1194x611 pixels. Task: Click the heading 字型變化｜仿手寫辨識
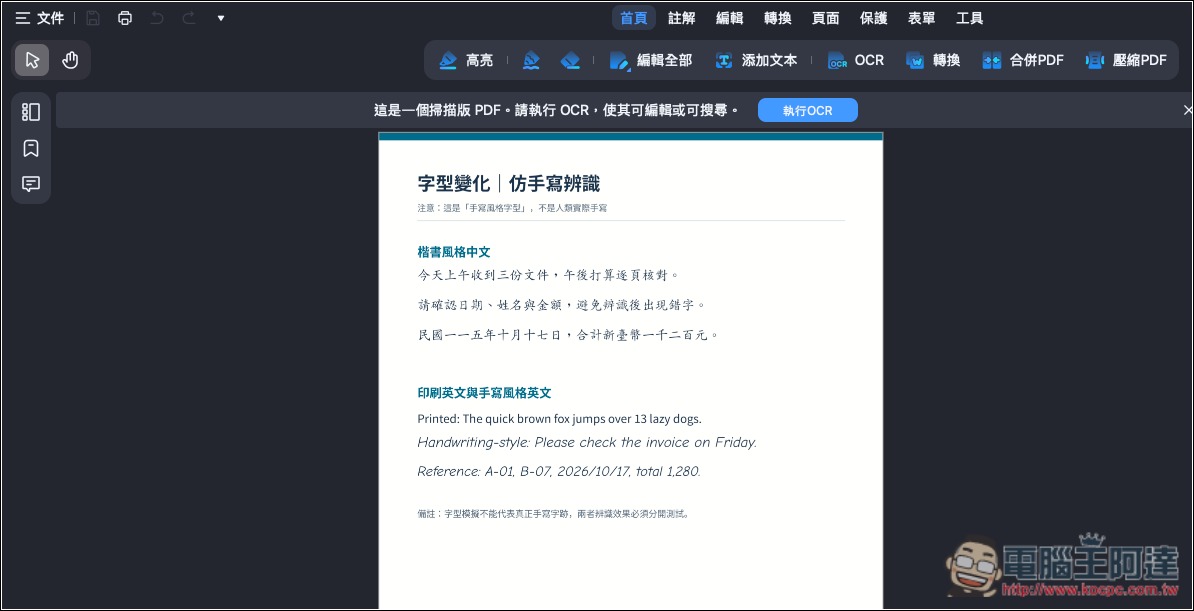509,184
